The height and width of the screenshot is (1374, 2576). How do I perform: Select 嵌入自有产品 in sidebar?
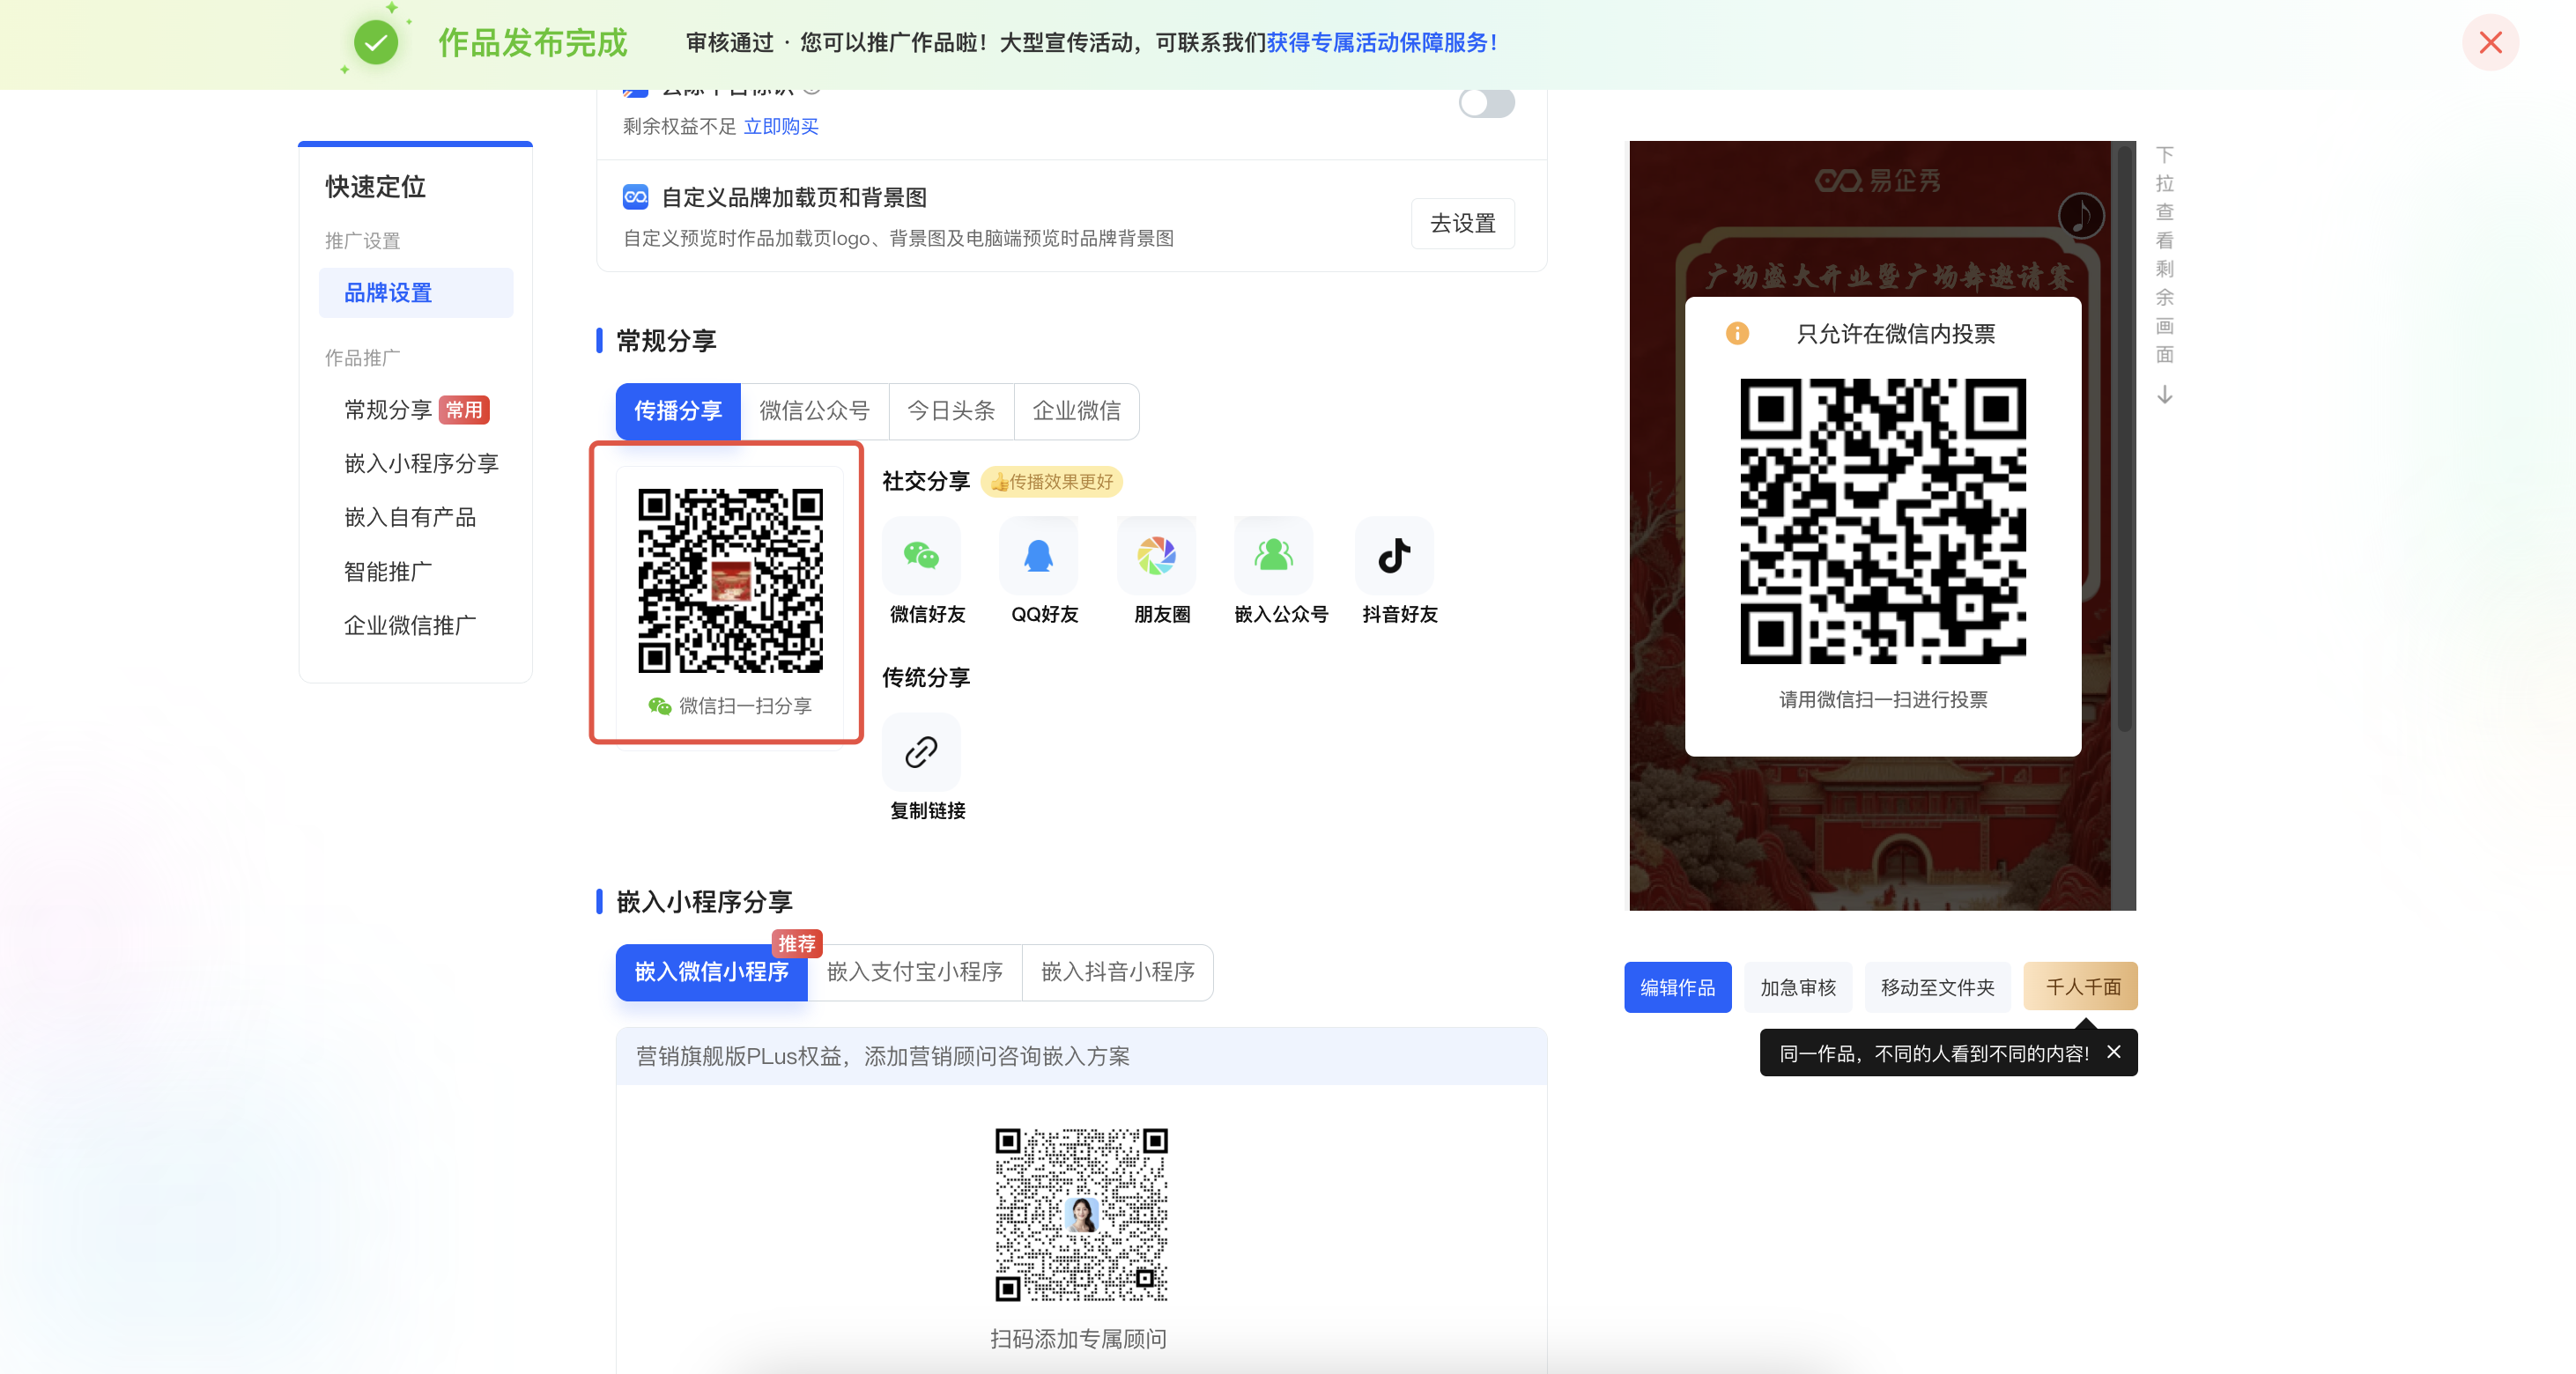click(410, 517)
